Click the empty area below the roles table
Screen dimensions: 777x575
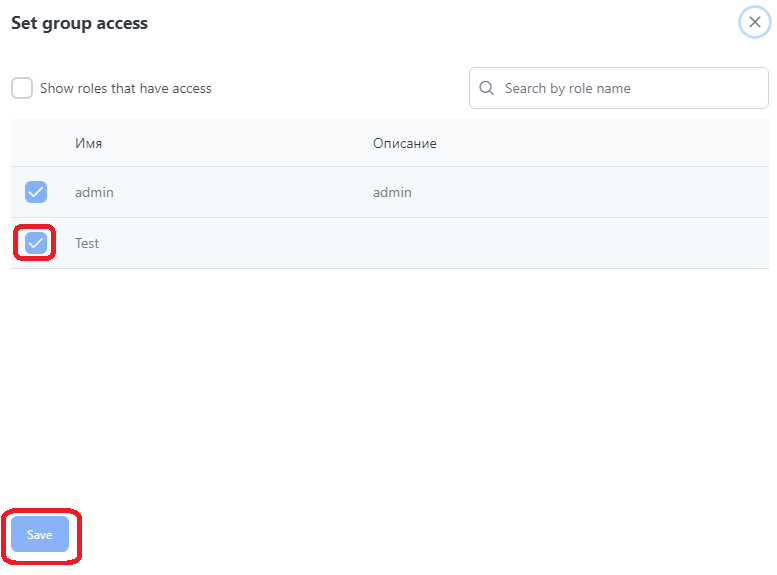click(x=388, y=390)
